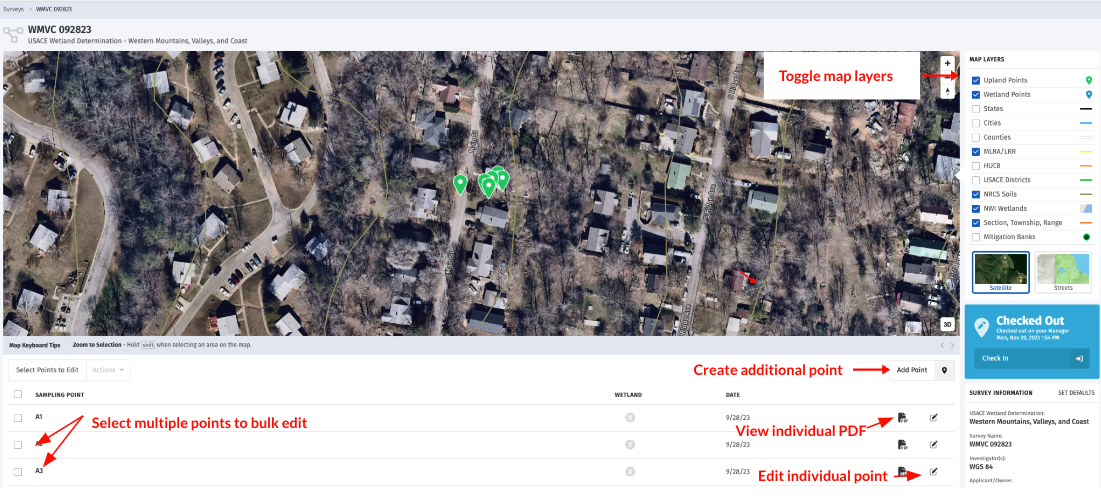Enable the Mitigation Banks layer
Viewport: 1101px width, 499px height.
pyautogui.click(x=976, y=237)
